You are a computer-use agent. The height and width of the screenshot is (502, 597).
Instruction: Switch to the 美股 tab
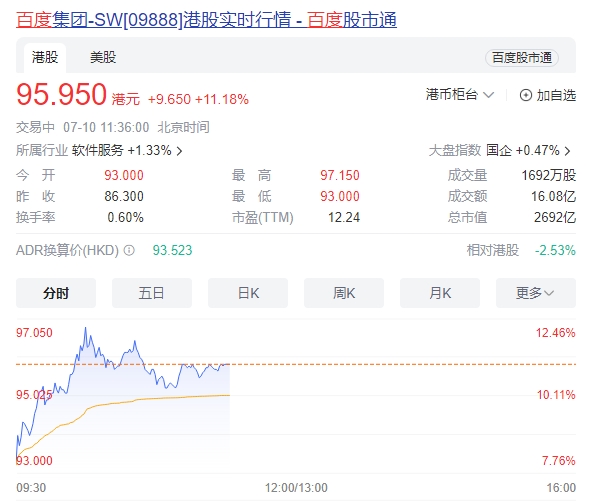[x=103, y=58]
